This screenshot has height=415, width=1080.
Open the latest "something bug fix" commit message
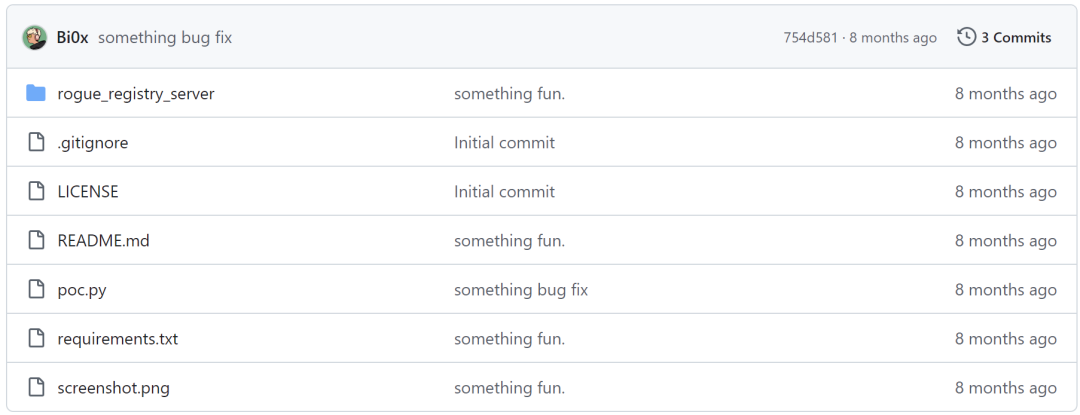(165, 38)
